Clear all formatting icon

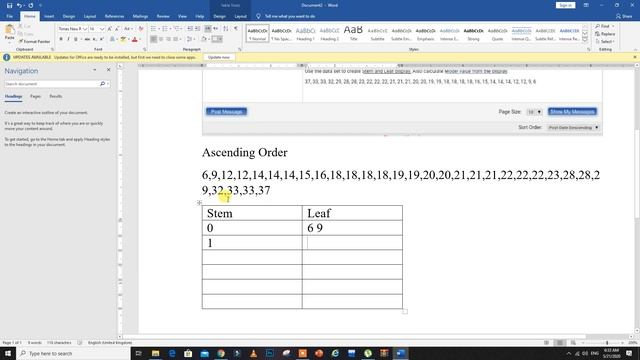coord(141,29)
